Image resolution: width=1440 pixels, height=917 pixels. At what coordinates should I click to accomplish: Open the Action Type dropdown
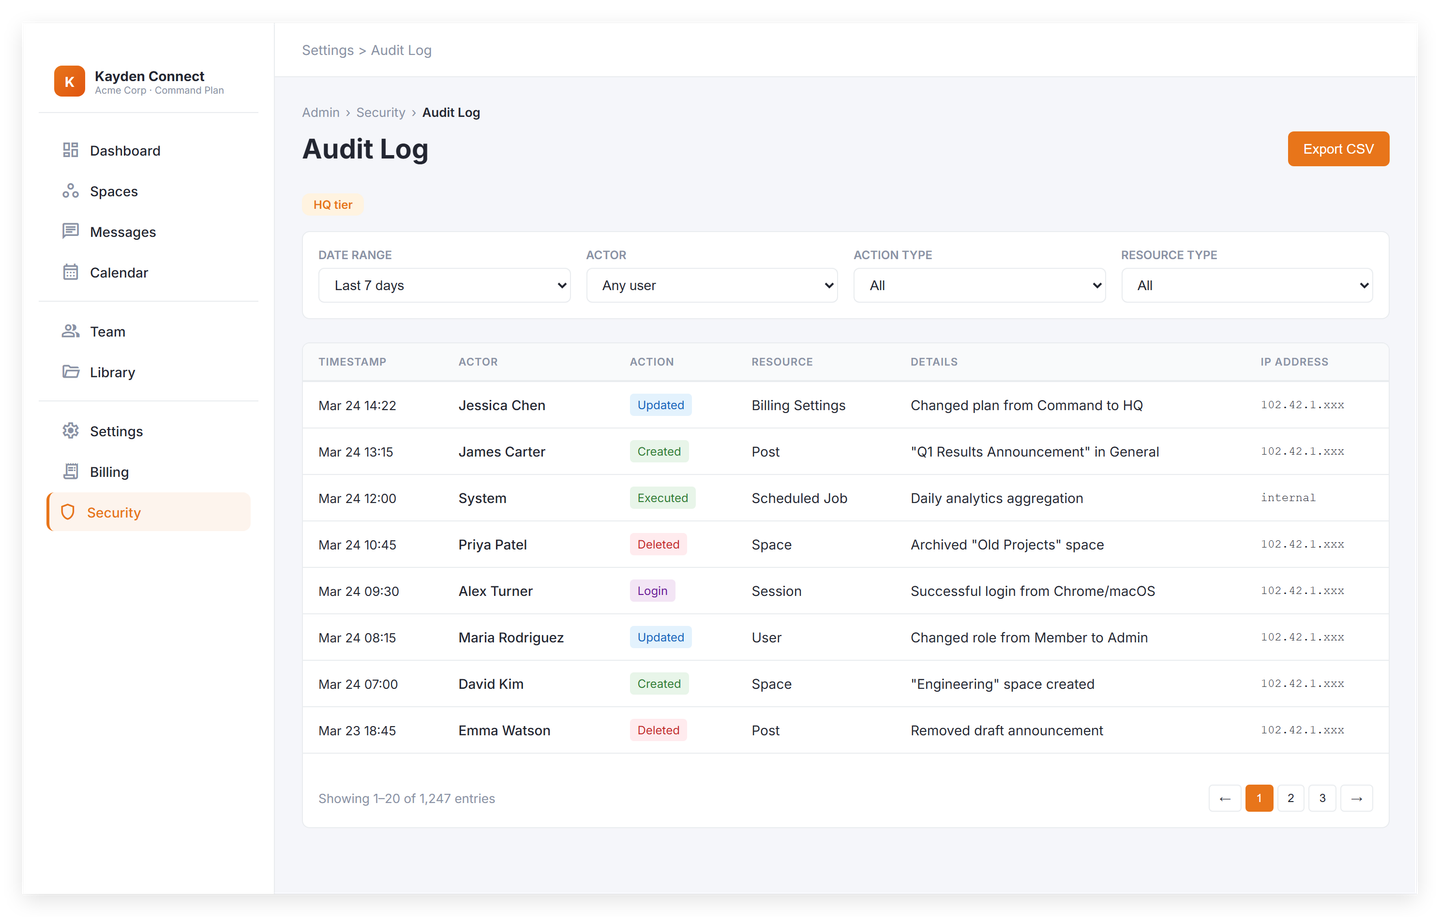coord(979,285)
